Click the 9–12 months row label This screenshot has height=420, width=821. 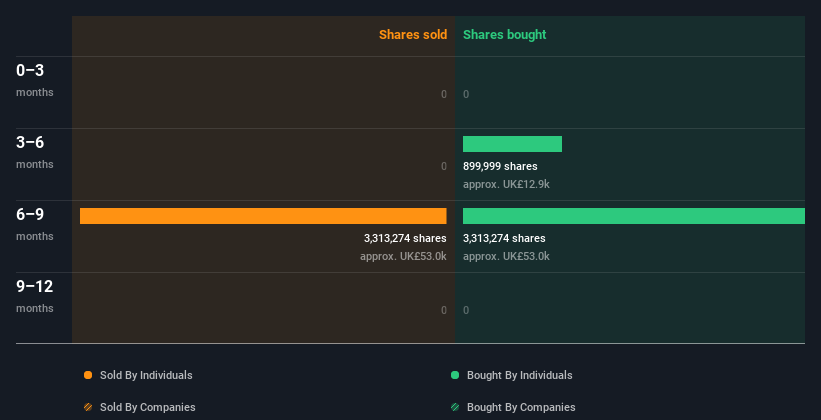pos(35,296)
